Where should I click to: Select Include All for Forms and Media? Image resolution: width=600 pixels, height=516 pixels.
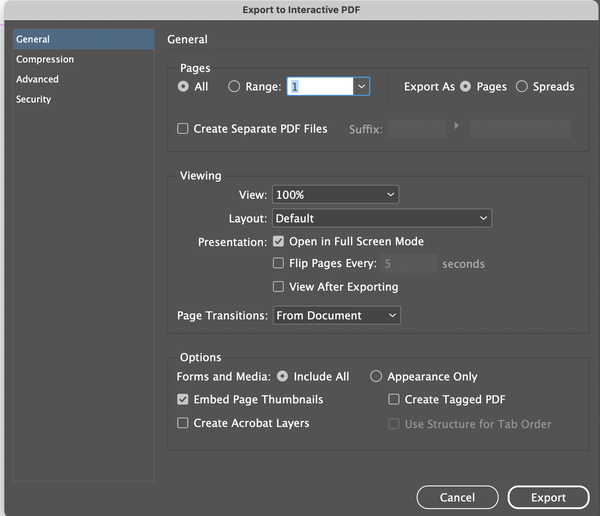tap(282, 377)
